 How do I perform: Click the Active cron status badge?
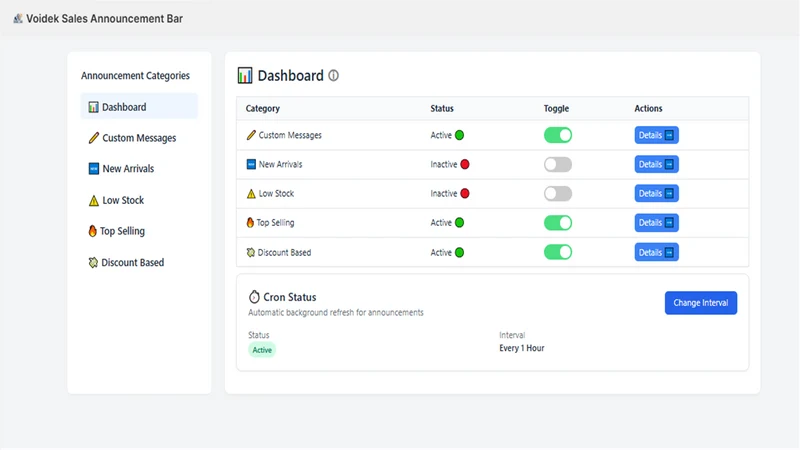(x=262, y=350)
